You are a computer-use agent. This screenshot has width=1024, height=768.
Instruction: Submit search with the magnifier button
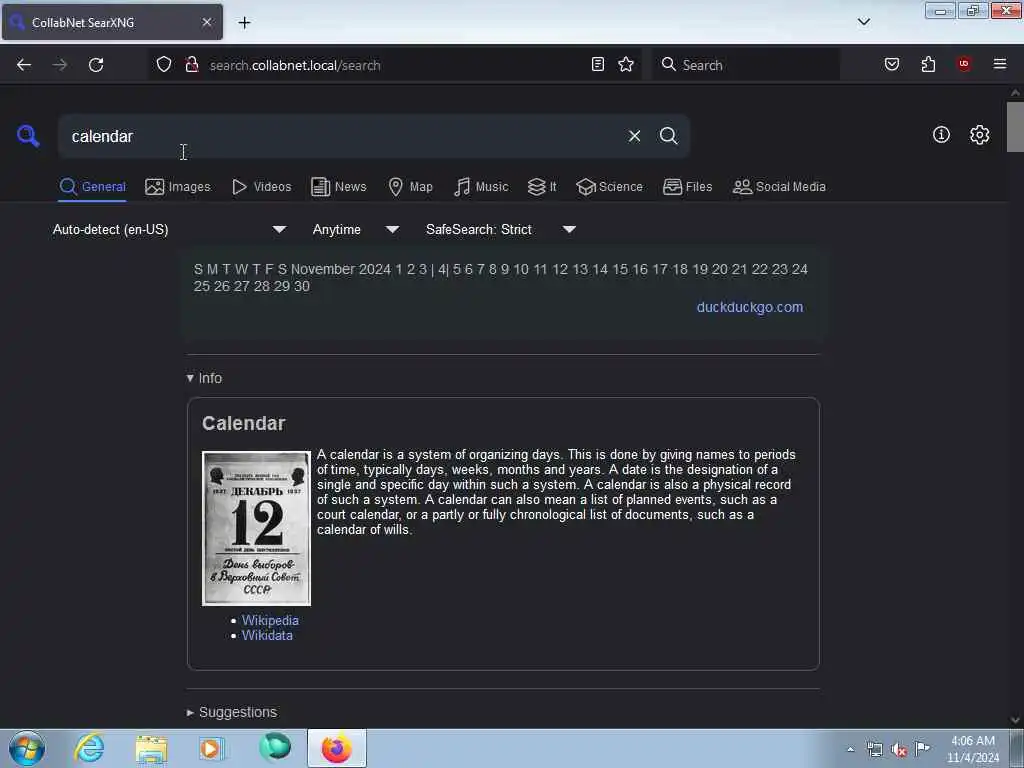(668, 136)
